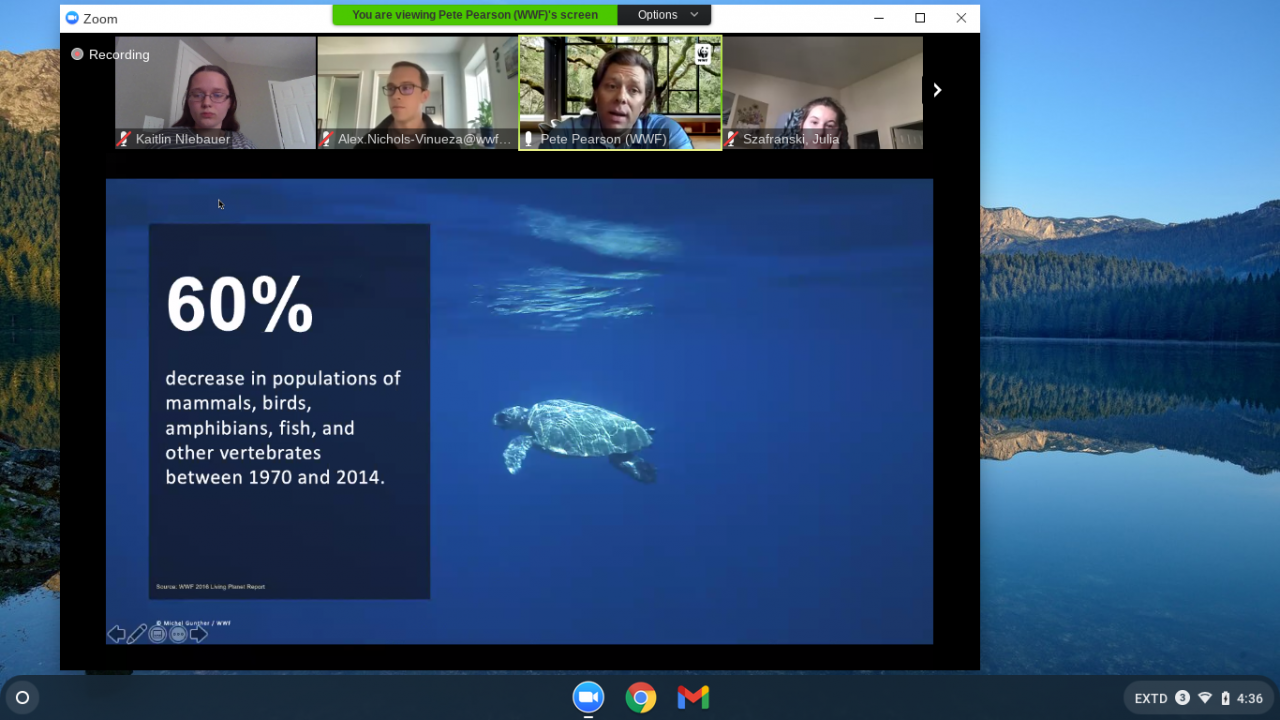Go to the previous slide with the left arrow
1280x720 pixels.
(x=116, y=634)
